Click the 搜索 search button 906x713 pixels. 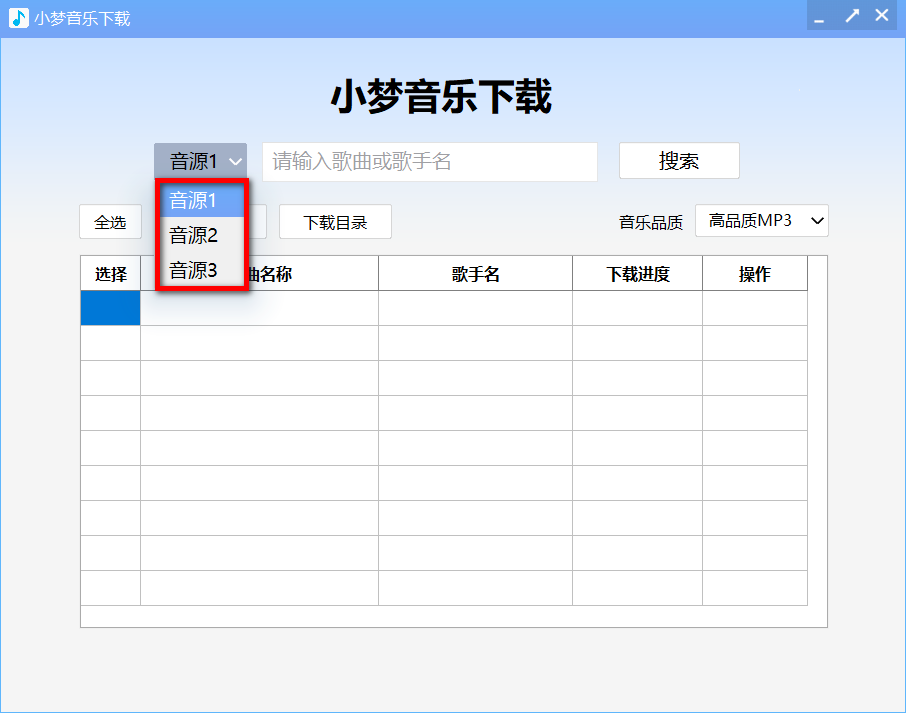[x=679, y=160]
